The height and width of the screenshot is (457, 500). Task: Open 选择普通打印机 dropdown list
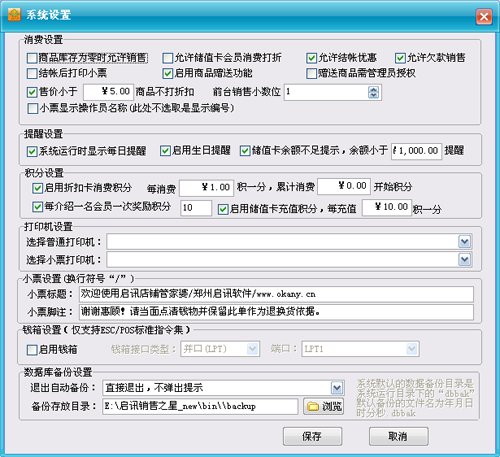pyautogui.click(x=465, y=242)
